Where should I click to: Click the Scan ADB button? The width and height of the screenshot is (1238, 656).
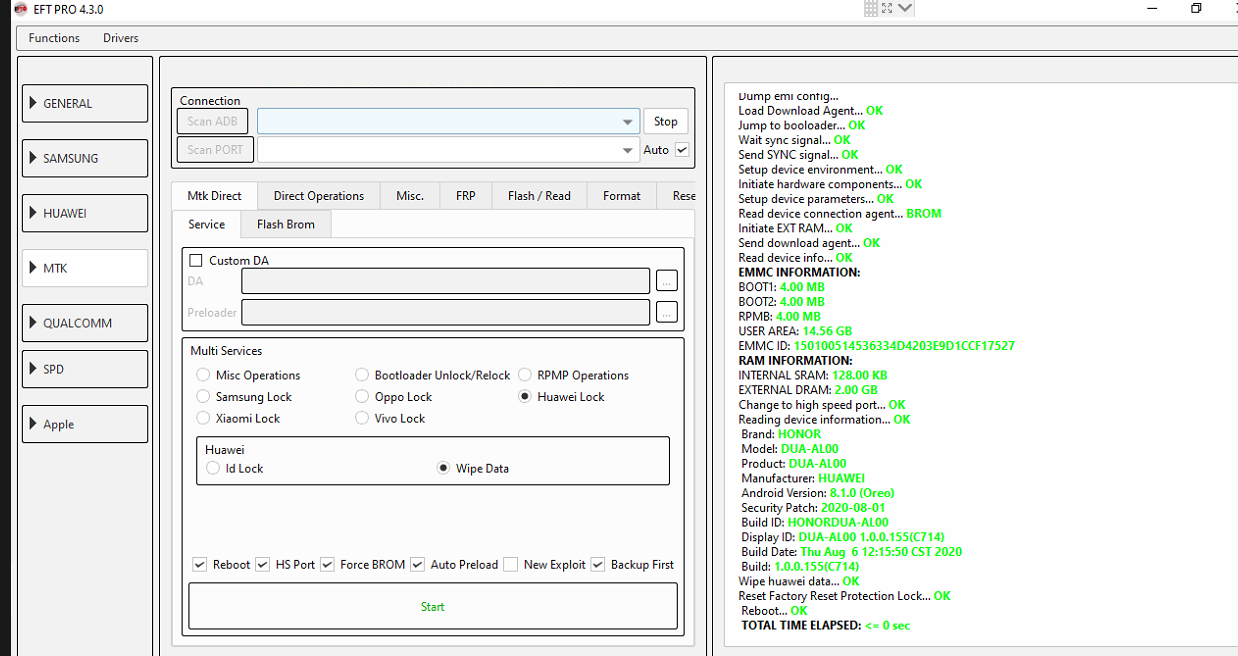tap(212, 121)
